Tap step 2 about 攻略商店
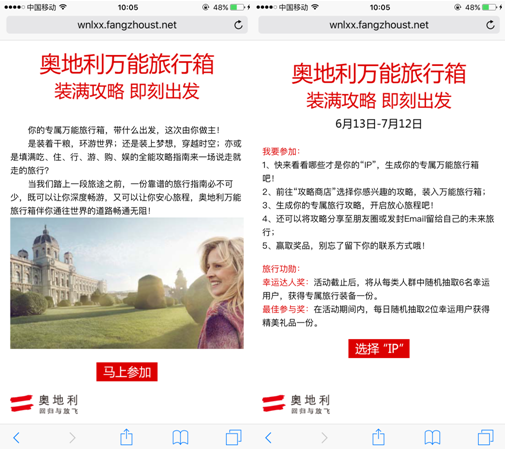 pos(374,192)
